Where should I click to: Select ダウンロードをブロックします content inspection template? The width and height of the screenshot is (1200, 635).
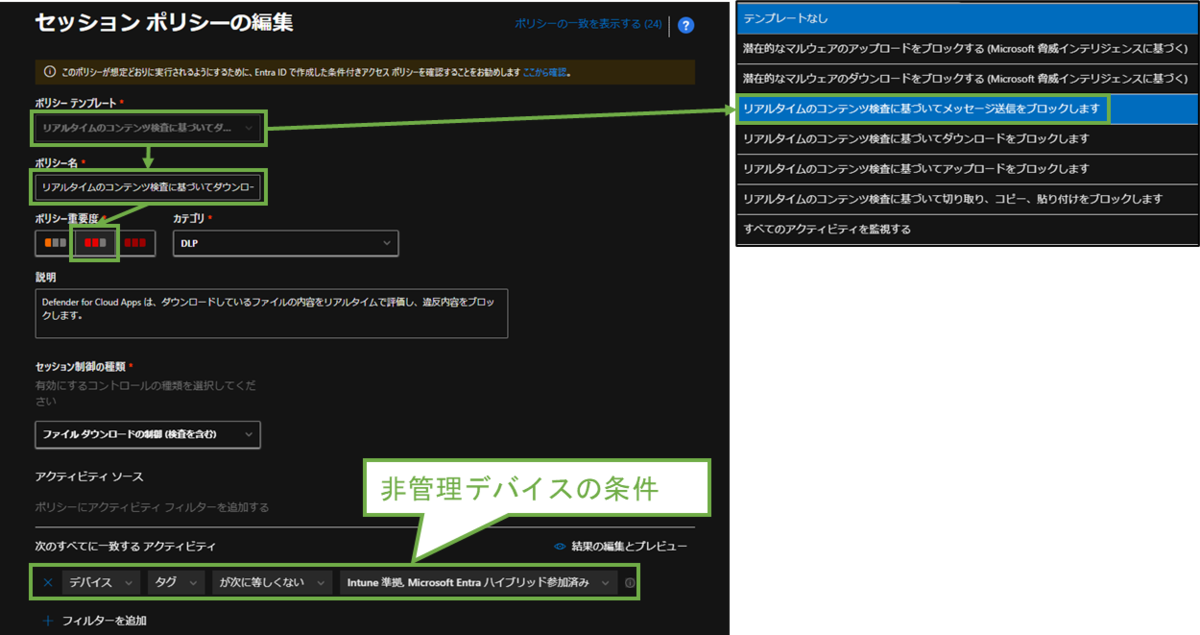967,138
